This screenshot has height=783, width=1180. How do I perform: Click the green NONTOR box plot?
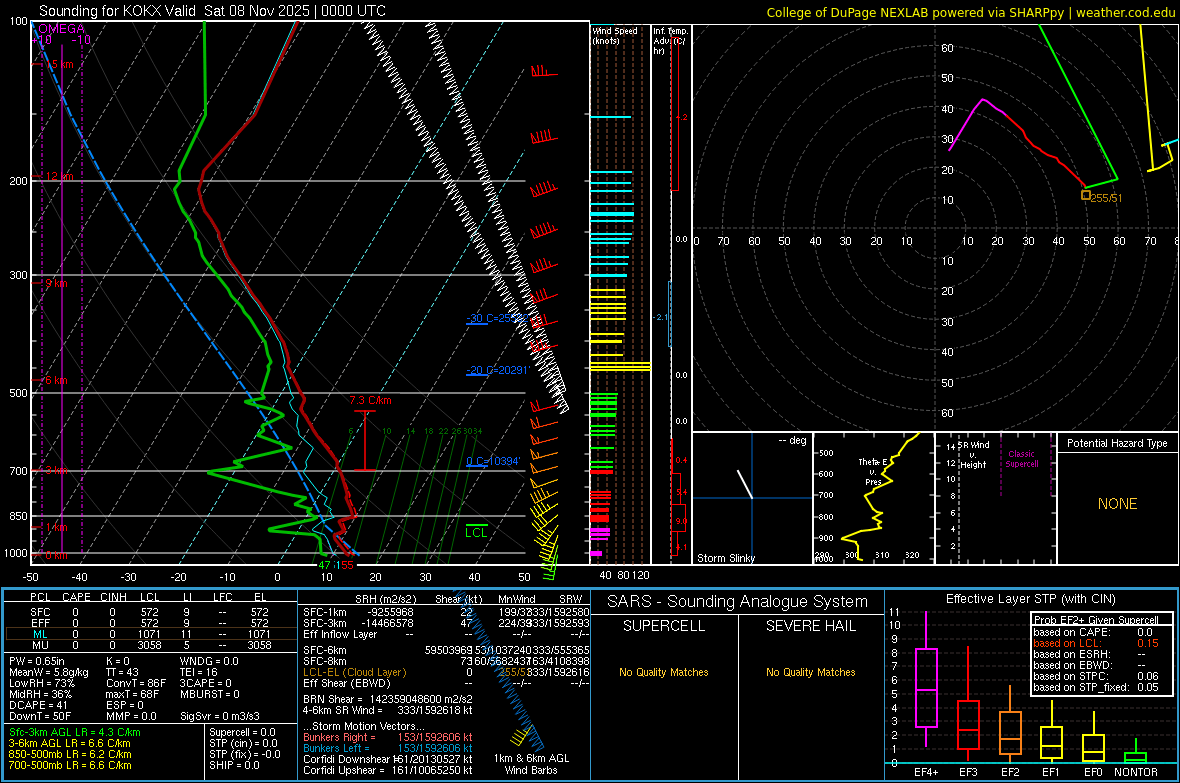click(x=1135, y=751)
